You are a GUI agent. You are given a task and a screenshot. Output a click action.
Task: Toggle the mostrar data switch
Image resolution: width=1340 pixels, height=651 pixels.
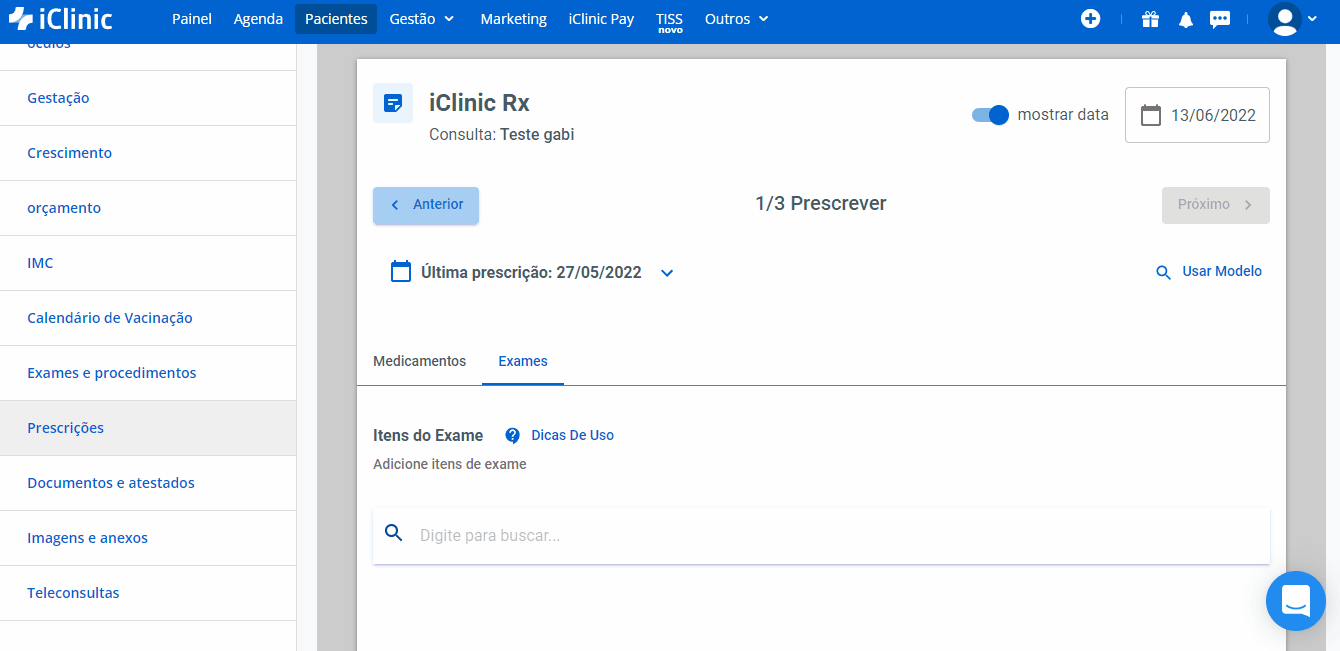pos(990,115)
